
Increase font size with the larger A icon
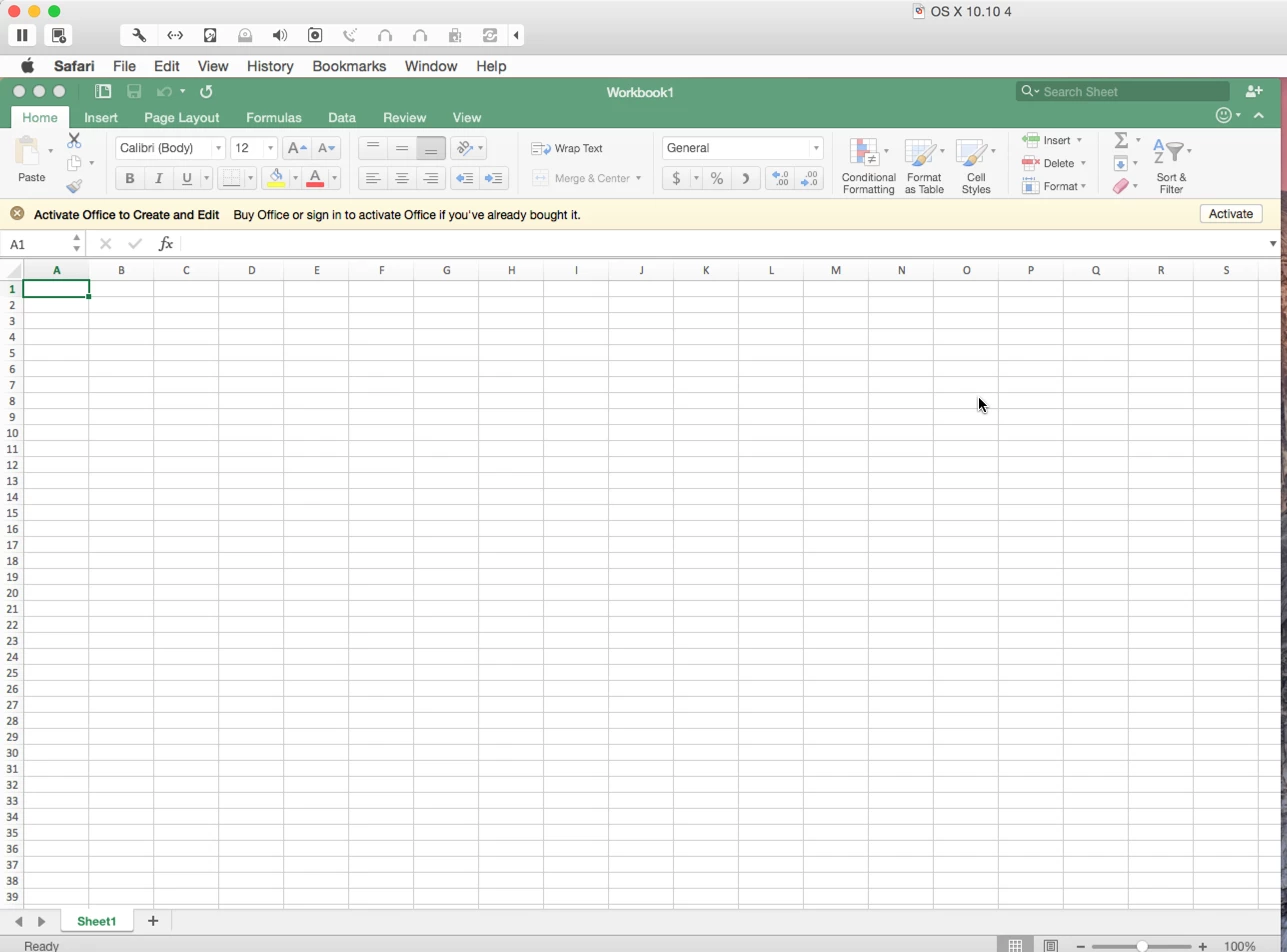(x=297, y=148)
